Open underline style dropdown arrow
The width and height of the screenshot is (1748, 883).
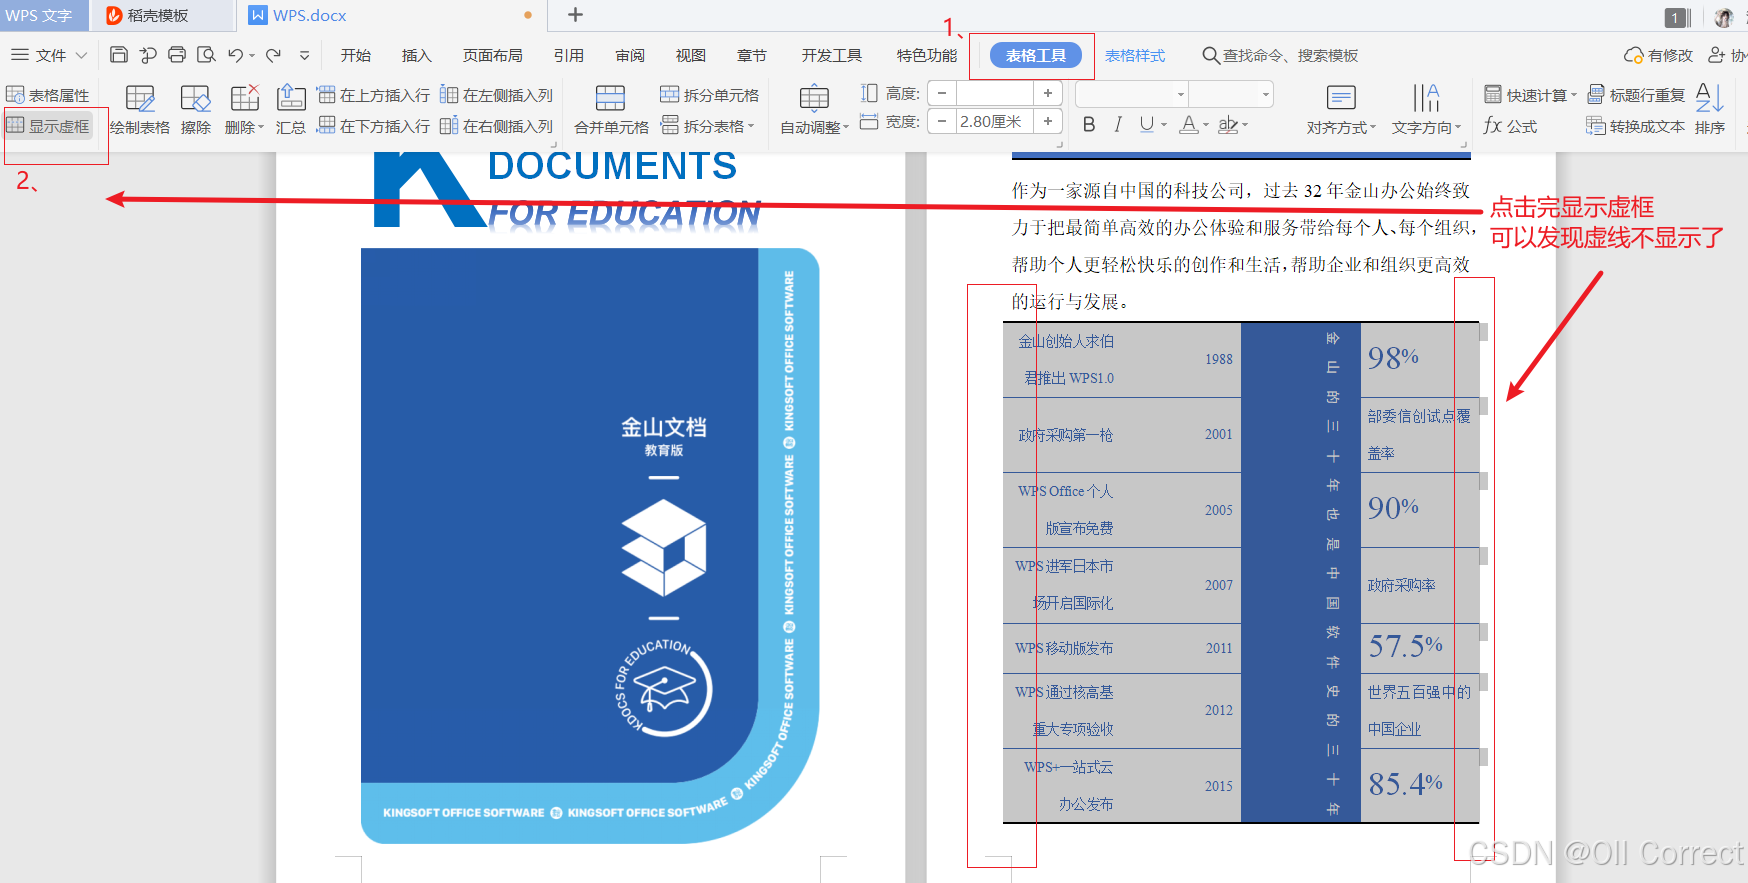tap(1164, 125)
